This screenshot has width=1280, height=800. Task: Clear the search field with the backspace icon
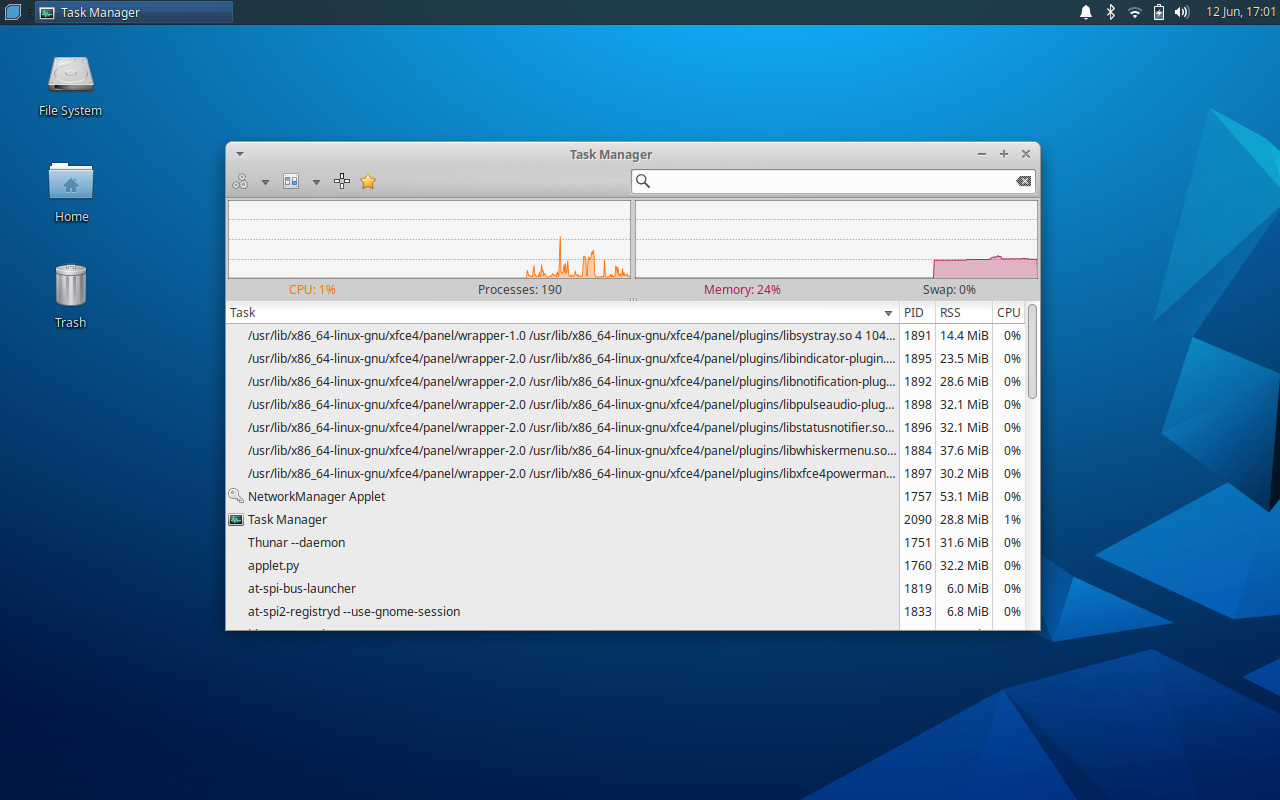(x=1023, y=181)
